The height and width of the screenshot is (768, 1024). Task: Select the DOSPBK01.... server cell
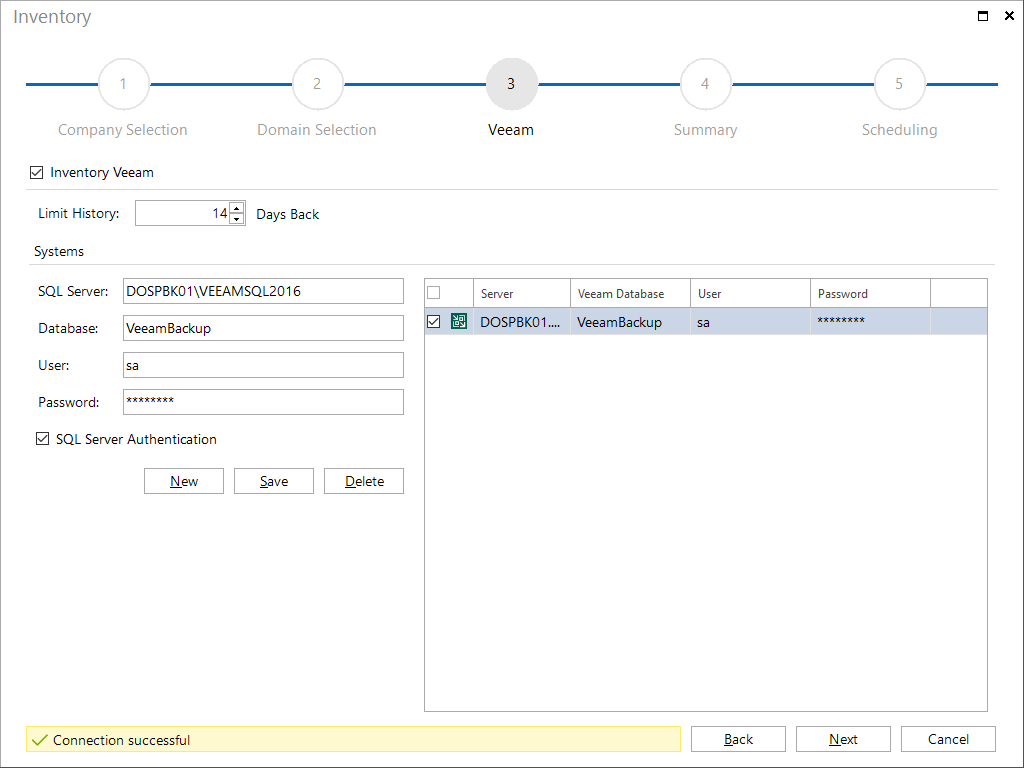[x=522, y=322]
